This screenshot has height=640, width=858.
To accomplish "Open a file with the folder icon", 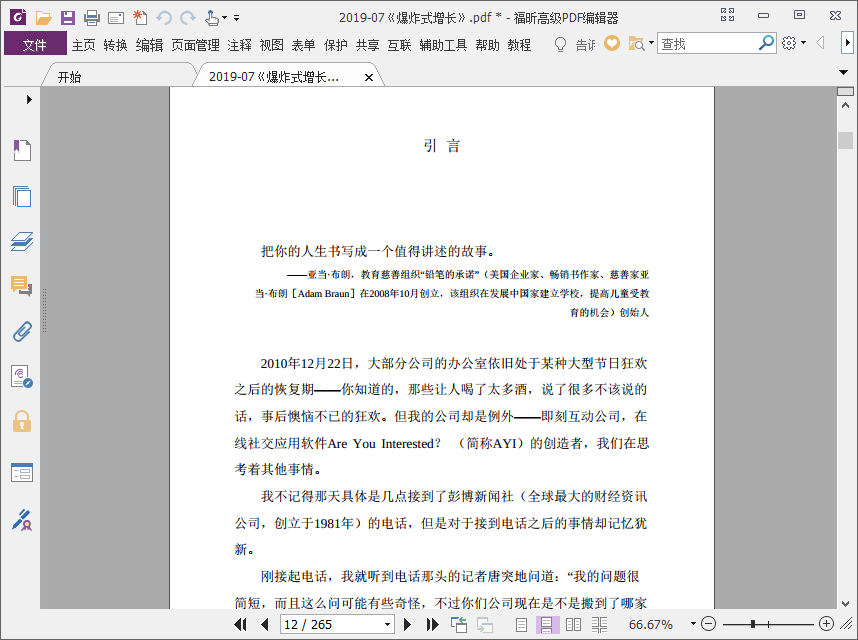I will (43, 18).
